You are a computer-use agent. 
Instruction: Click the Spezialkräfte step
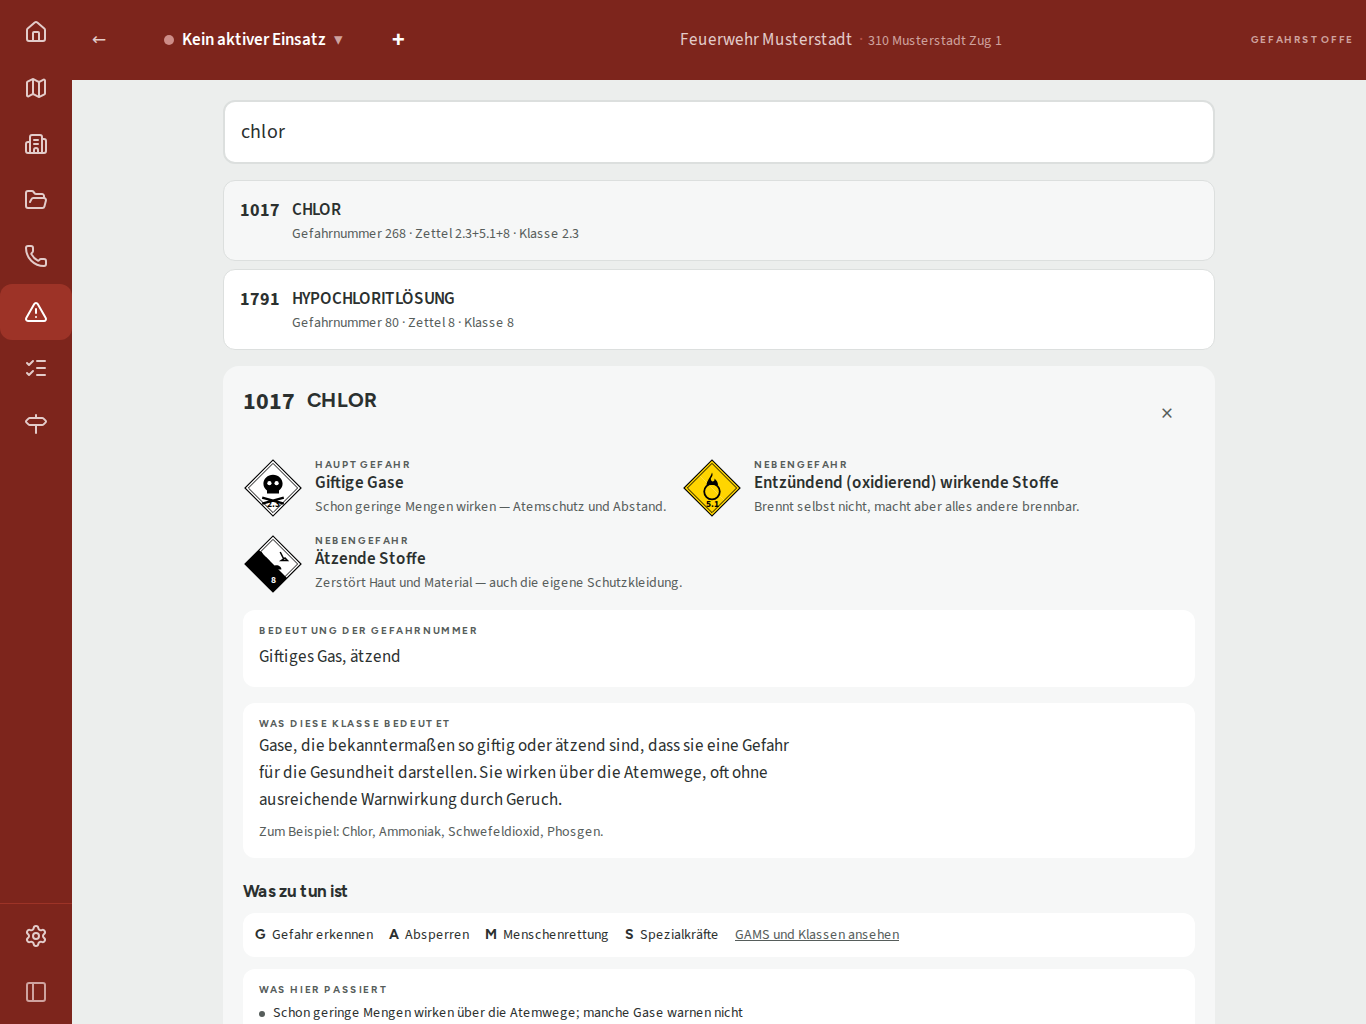[x=672, y=934]
